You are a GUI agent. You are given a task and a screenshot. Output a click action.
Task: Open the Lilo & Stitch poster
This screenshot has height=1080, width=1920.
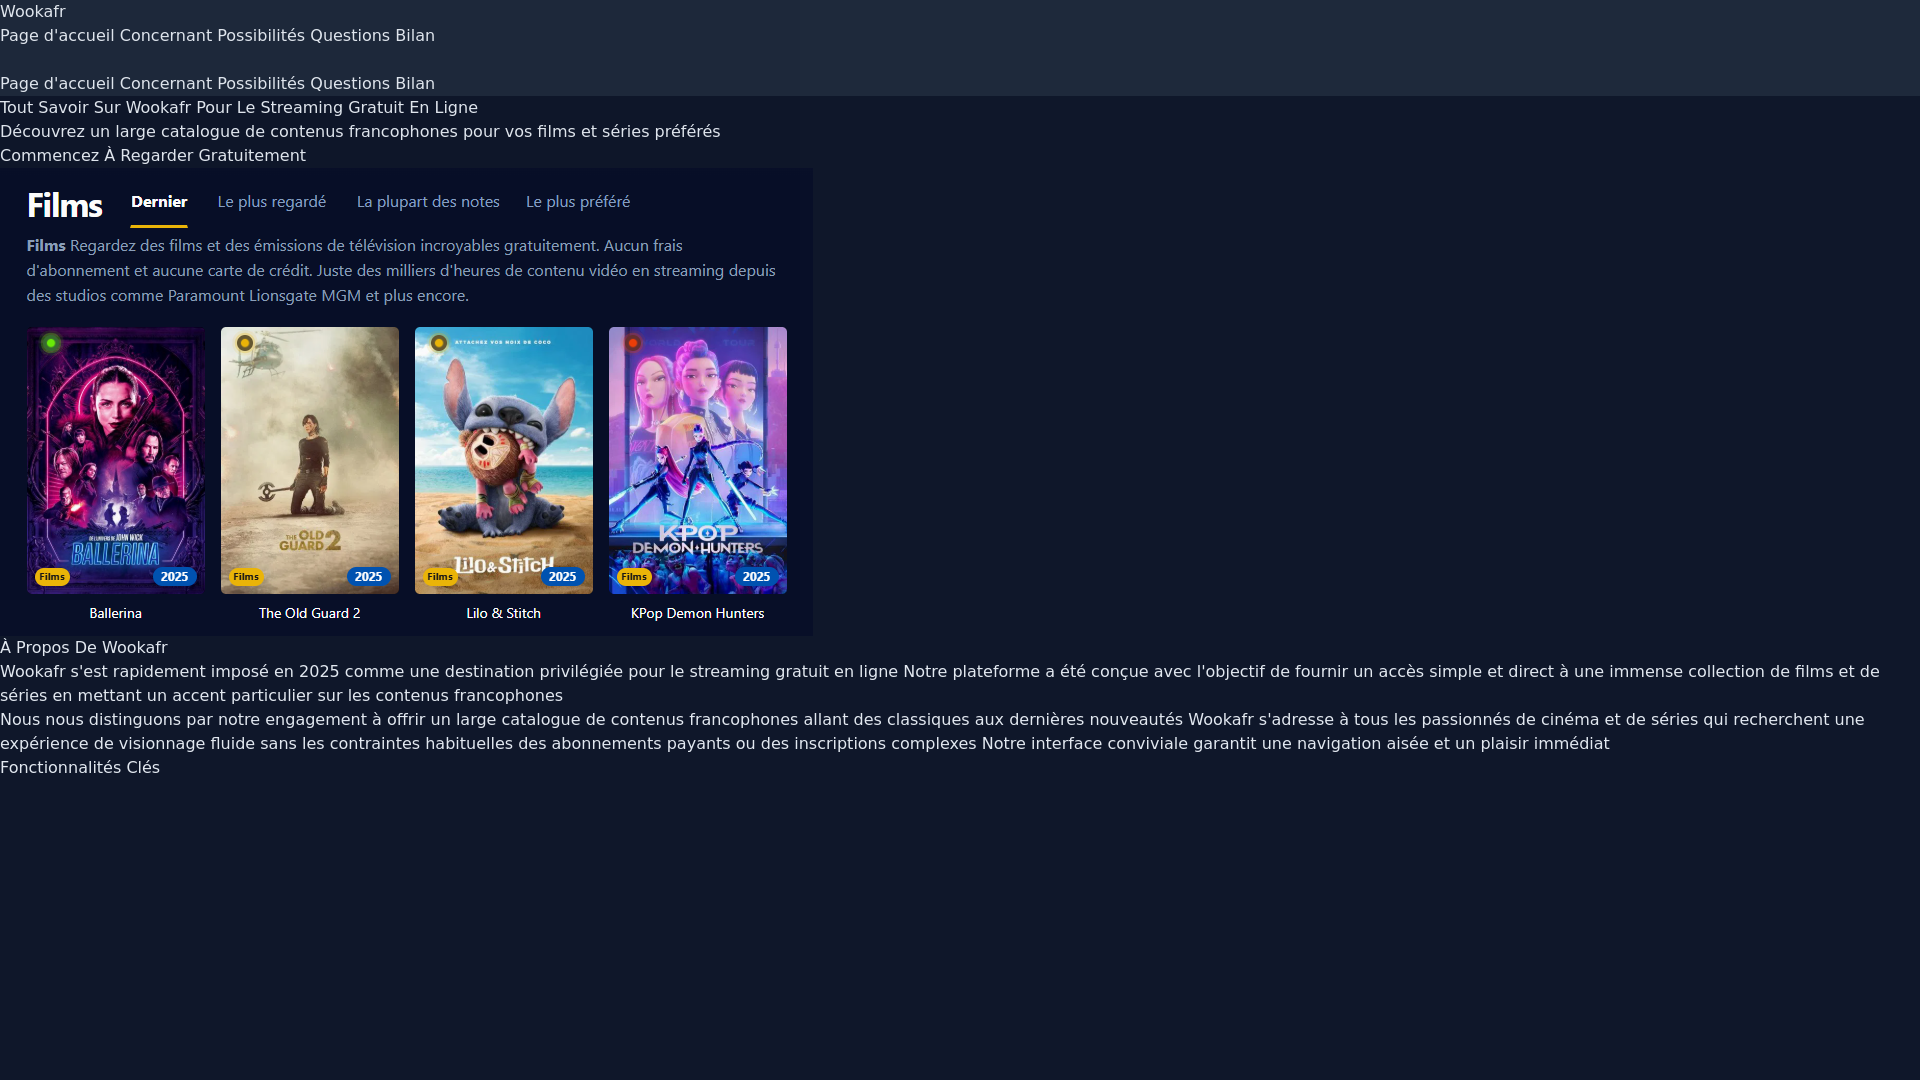click(504, 460)
